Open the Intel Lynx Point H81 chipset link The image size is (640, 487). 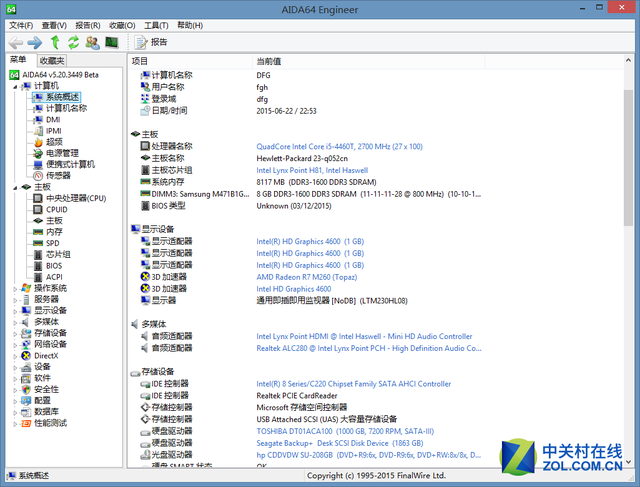pyautogui.click(x=312, y=170)
